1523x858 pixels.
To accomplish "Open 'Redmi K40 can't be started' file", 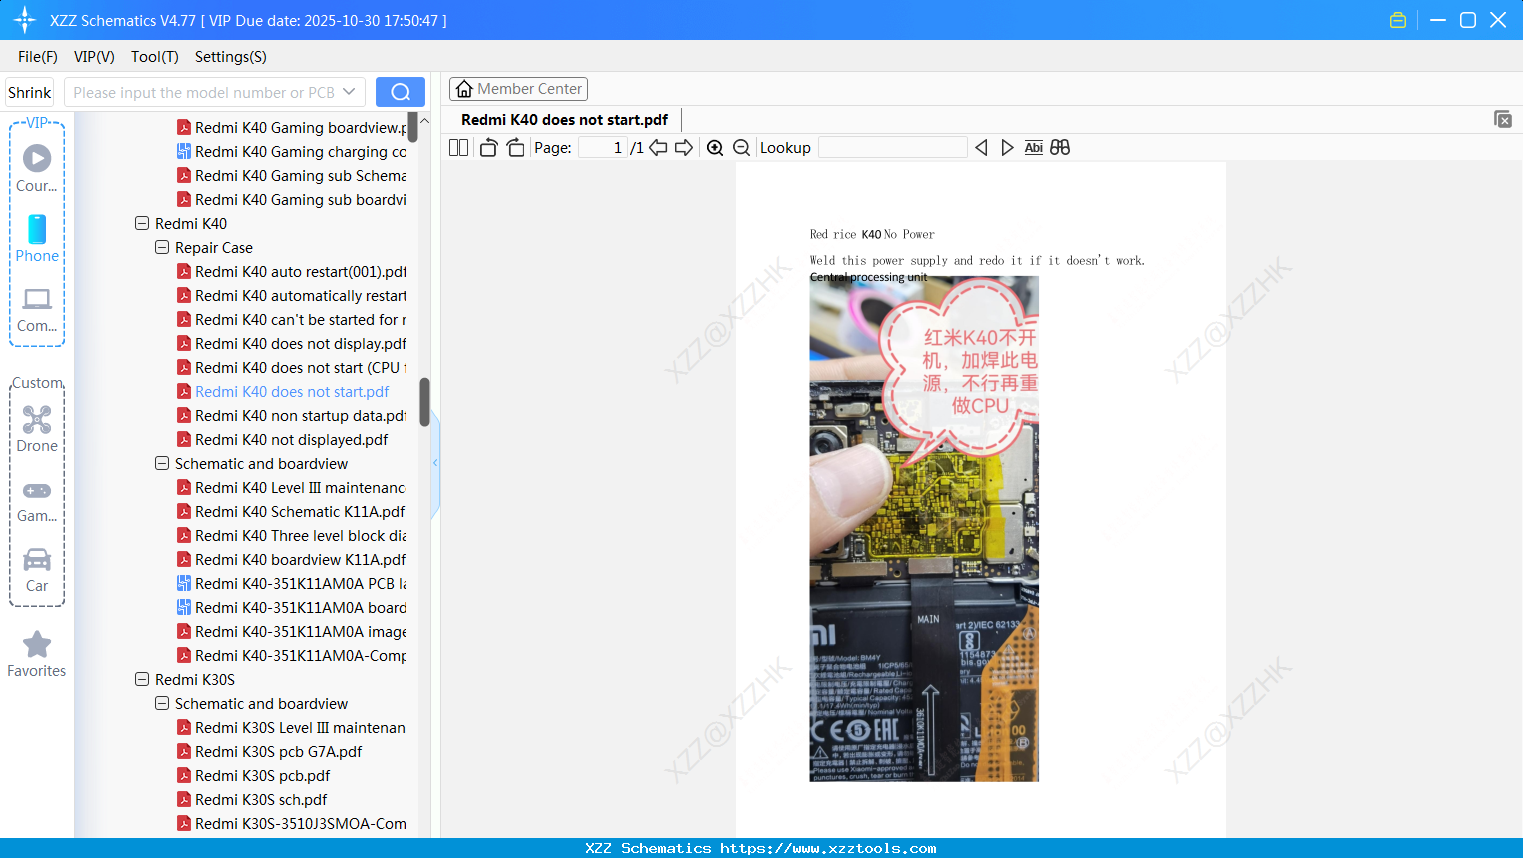I will tap(292, 320).
